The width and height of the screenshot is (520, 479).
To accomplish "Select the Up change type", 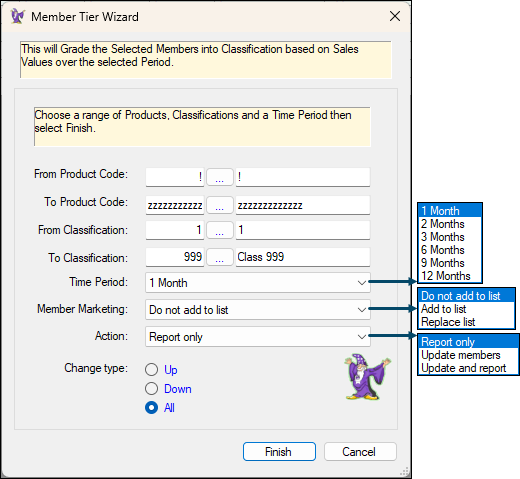I will click(x=152, y=369).
